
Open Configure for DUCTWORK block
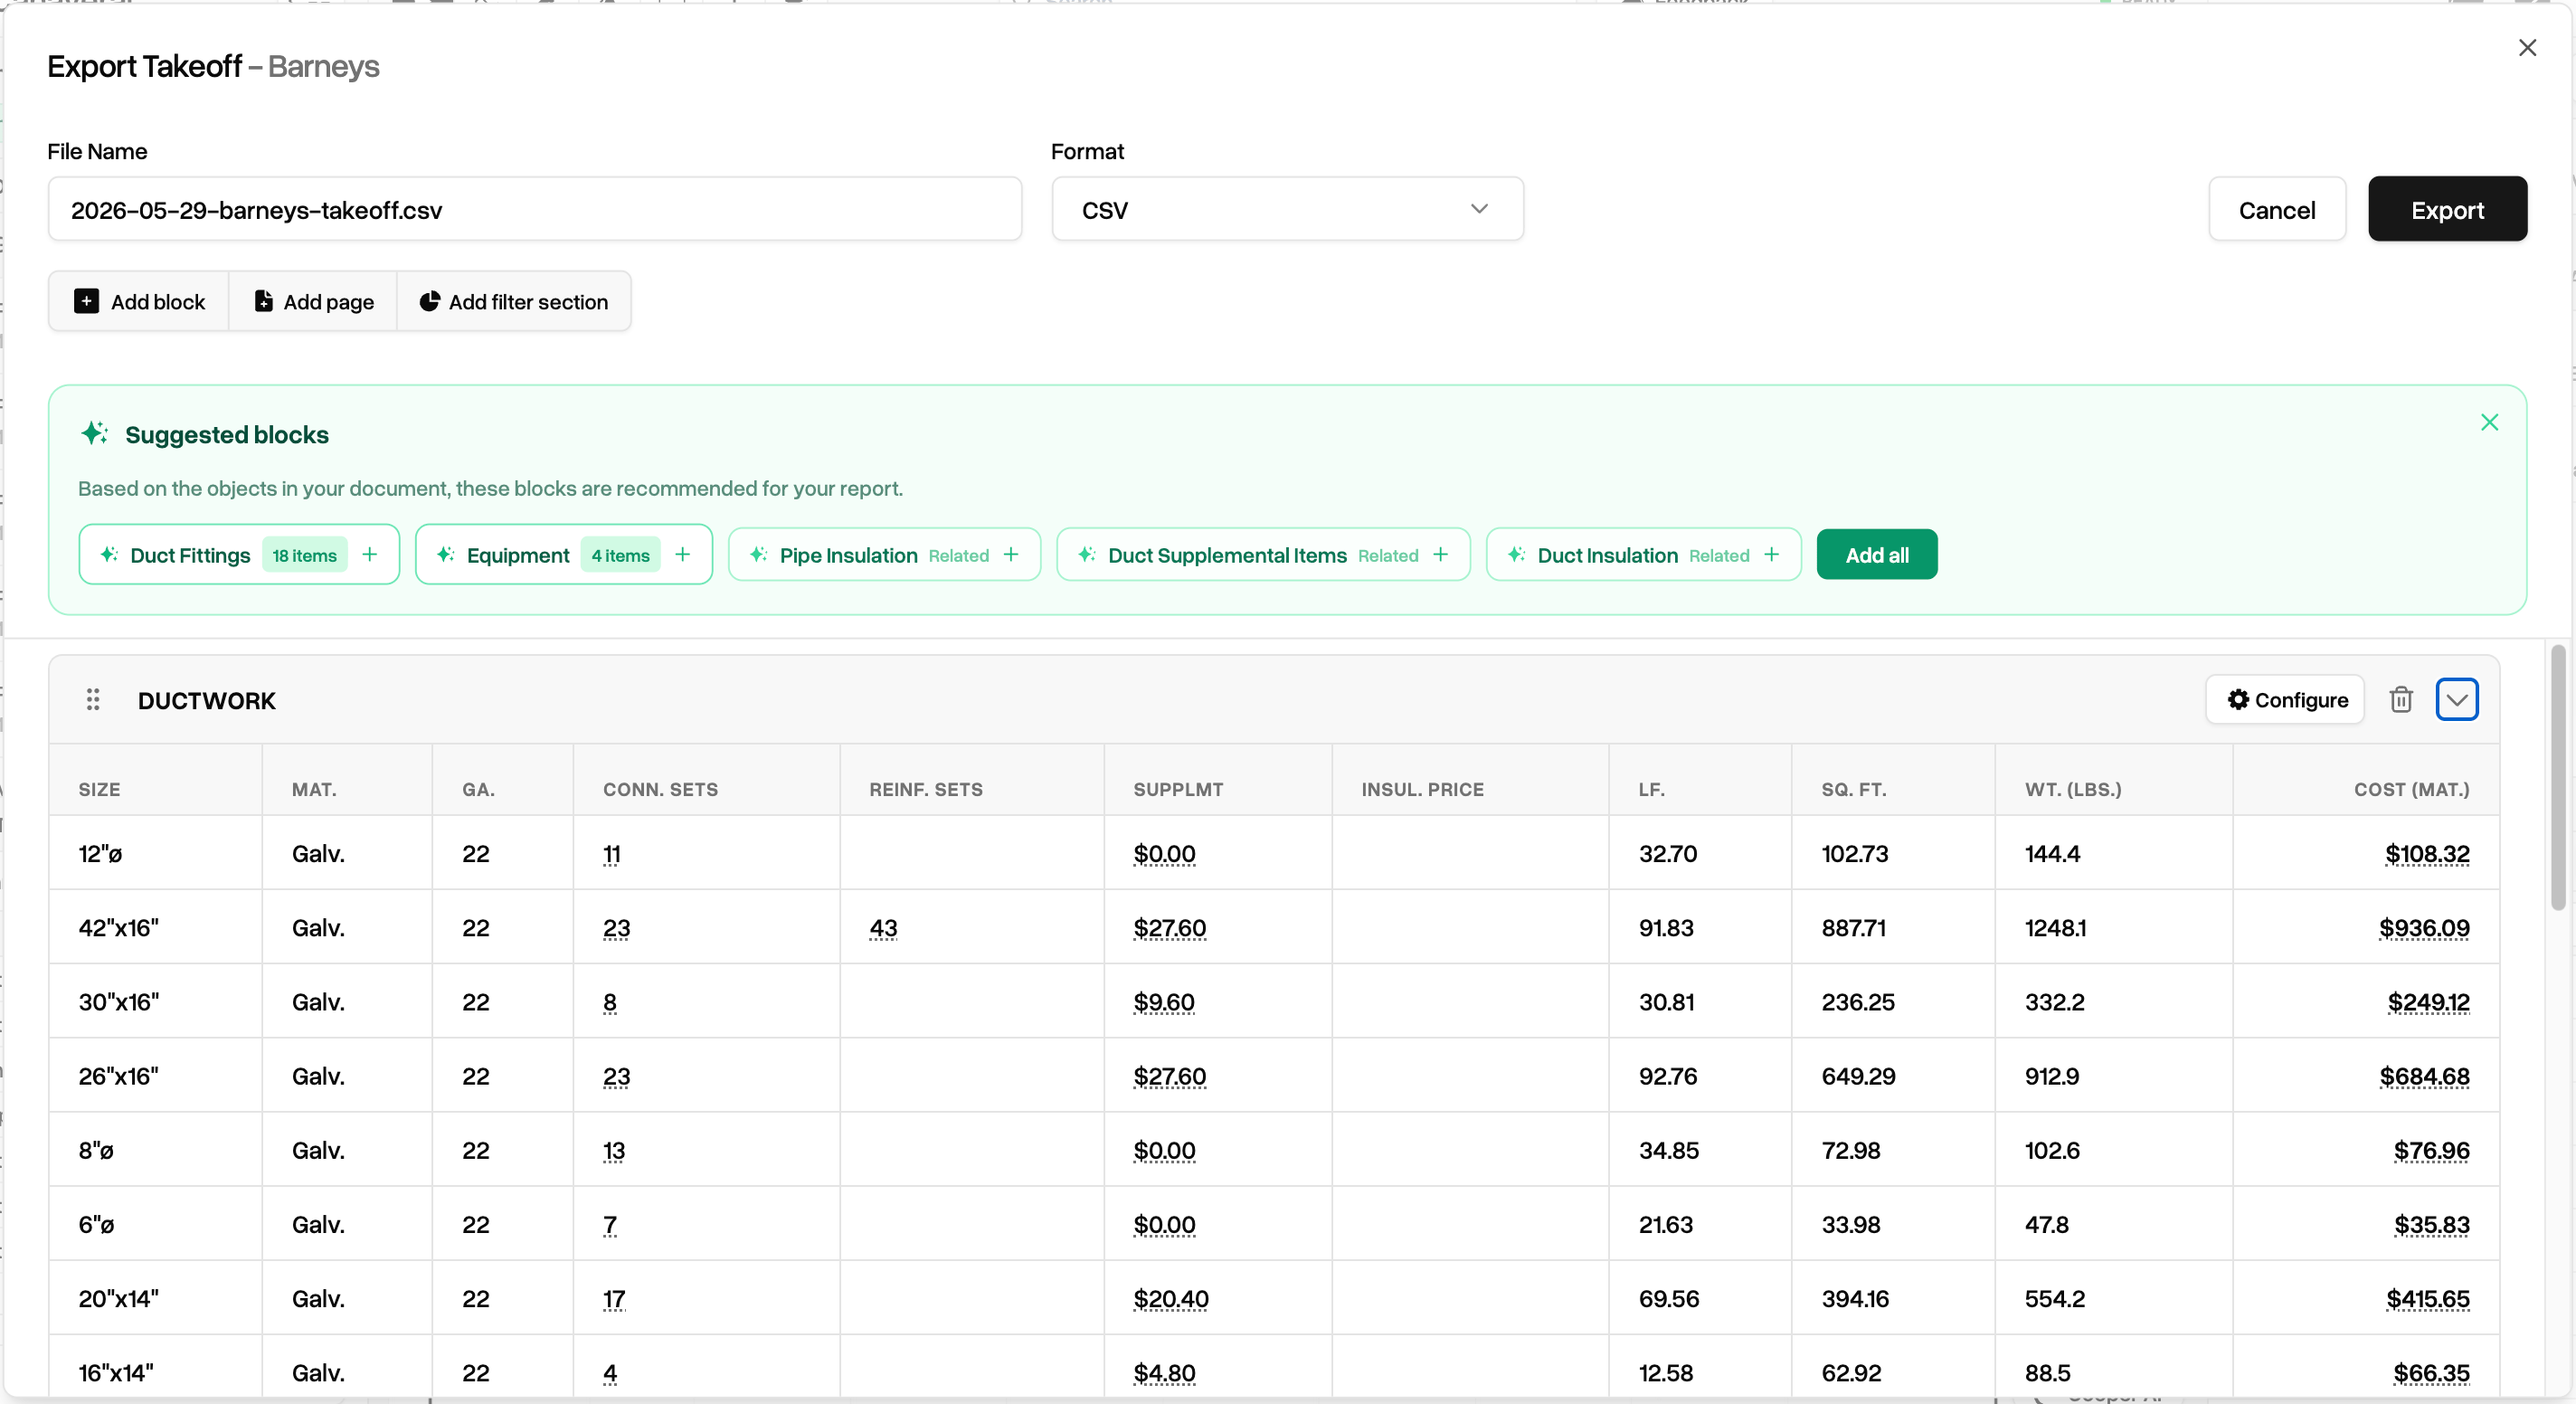click(x=2285, y=700)
